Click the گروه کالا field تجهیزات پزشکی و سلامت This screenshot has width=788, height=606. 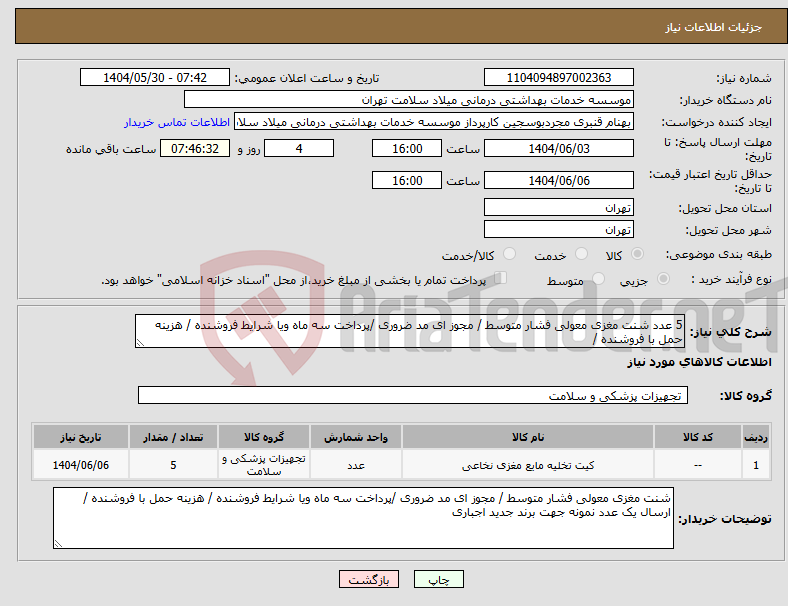point(413,395)
